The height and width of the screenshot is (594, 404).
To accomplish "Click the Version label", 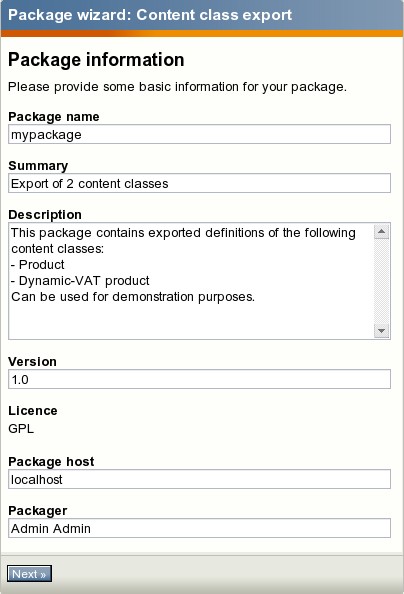I will [33, 361].
